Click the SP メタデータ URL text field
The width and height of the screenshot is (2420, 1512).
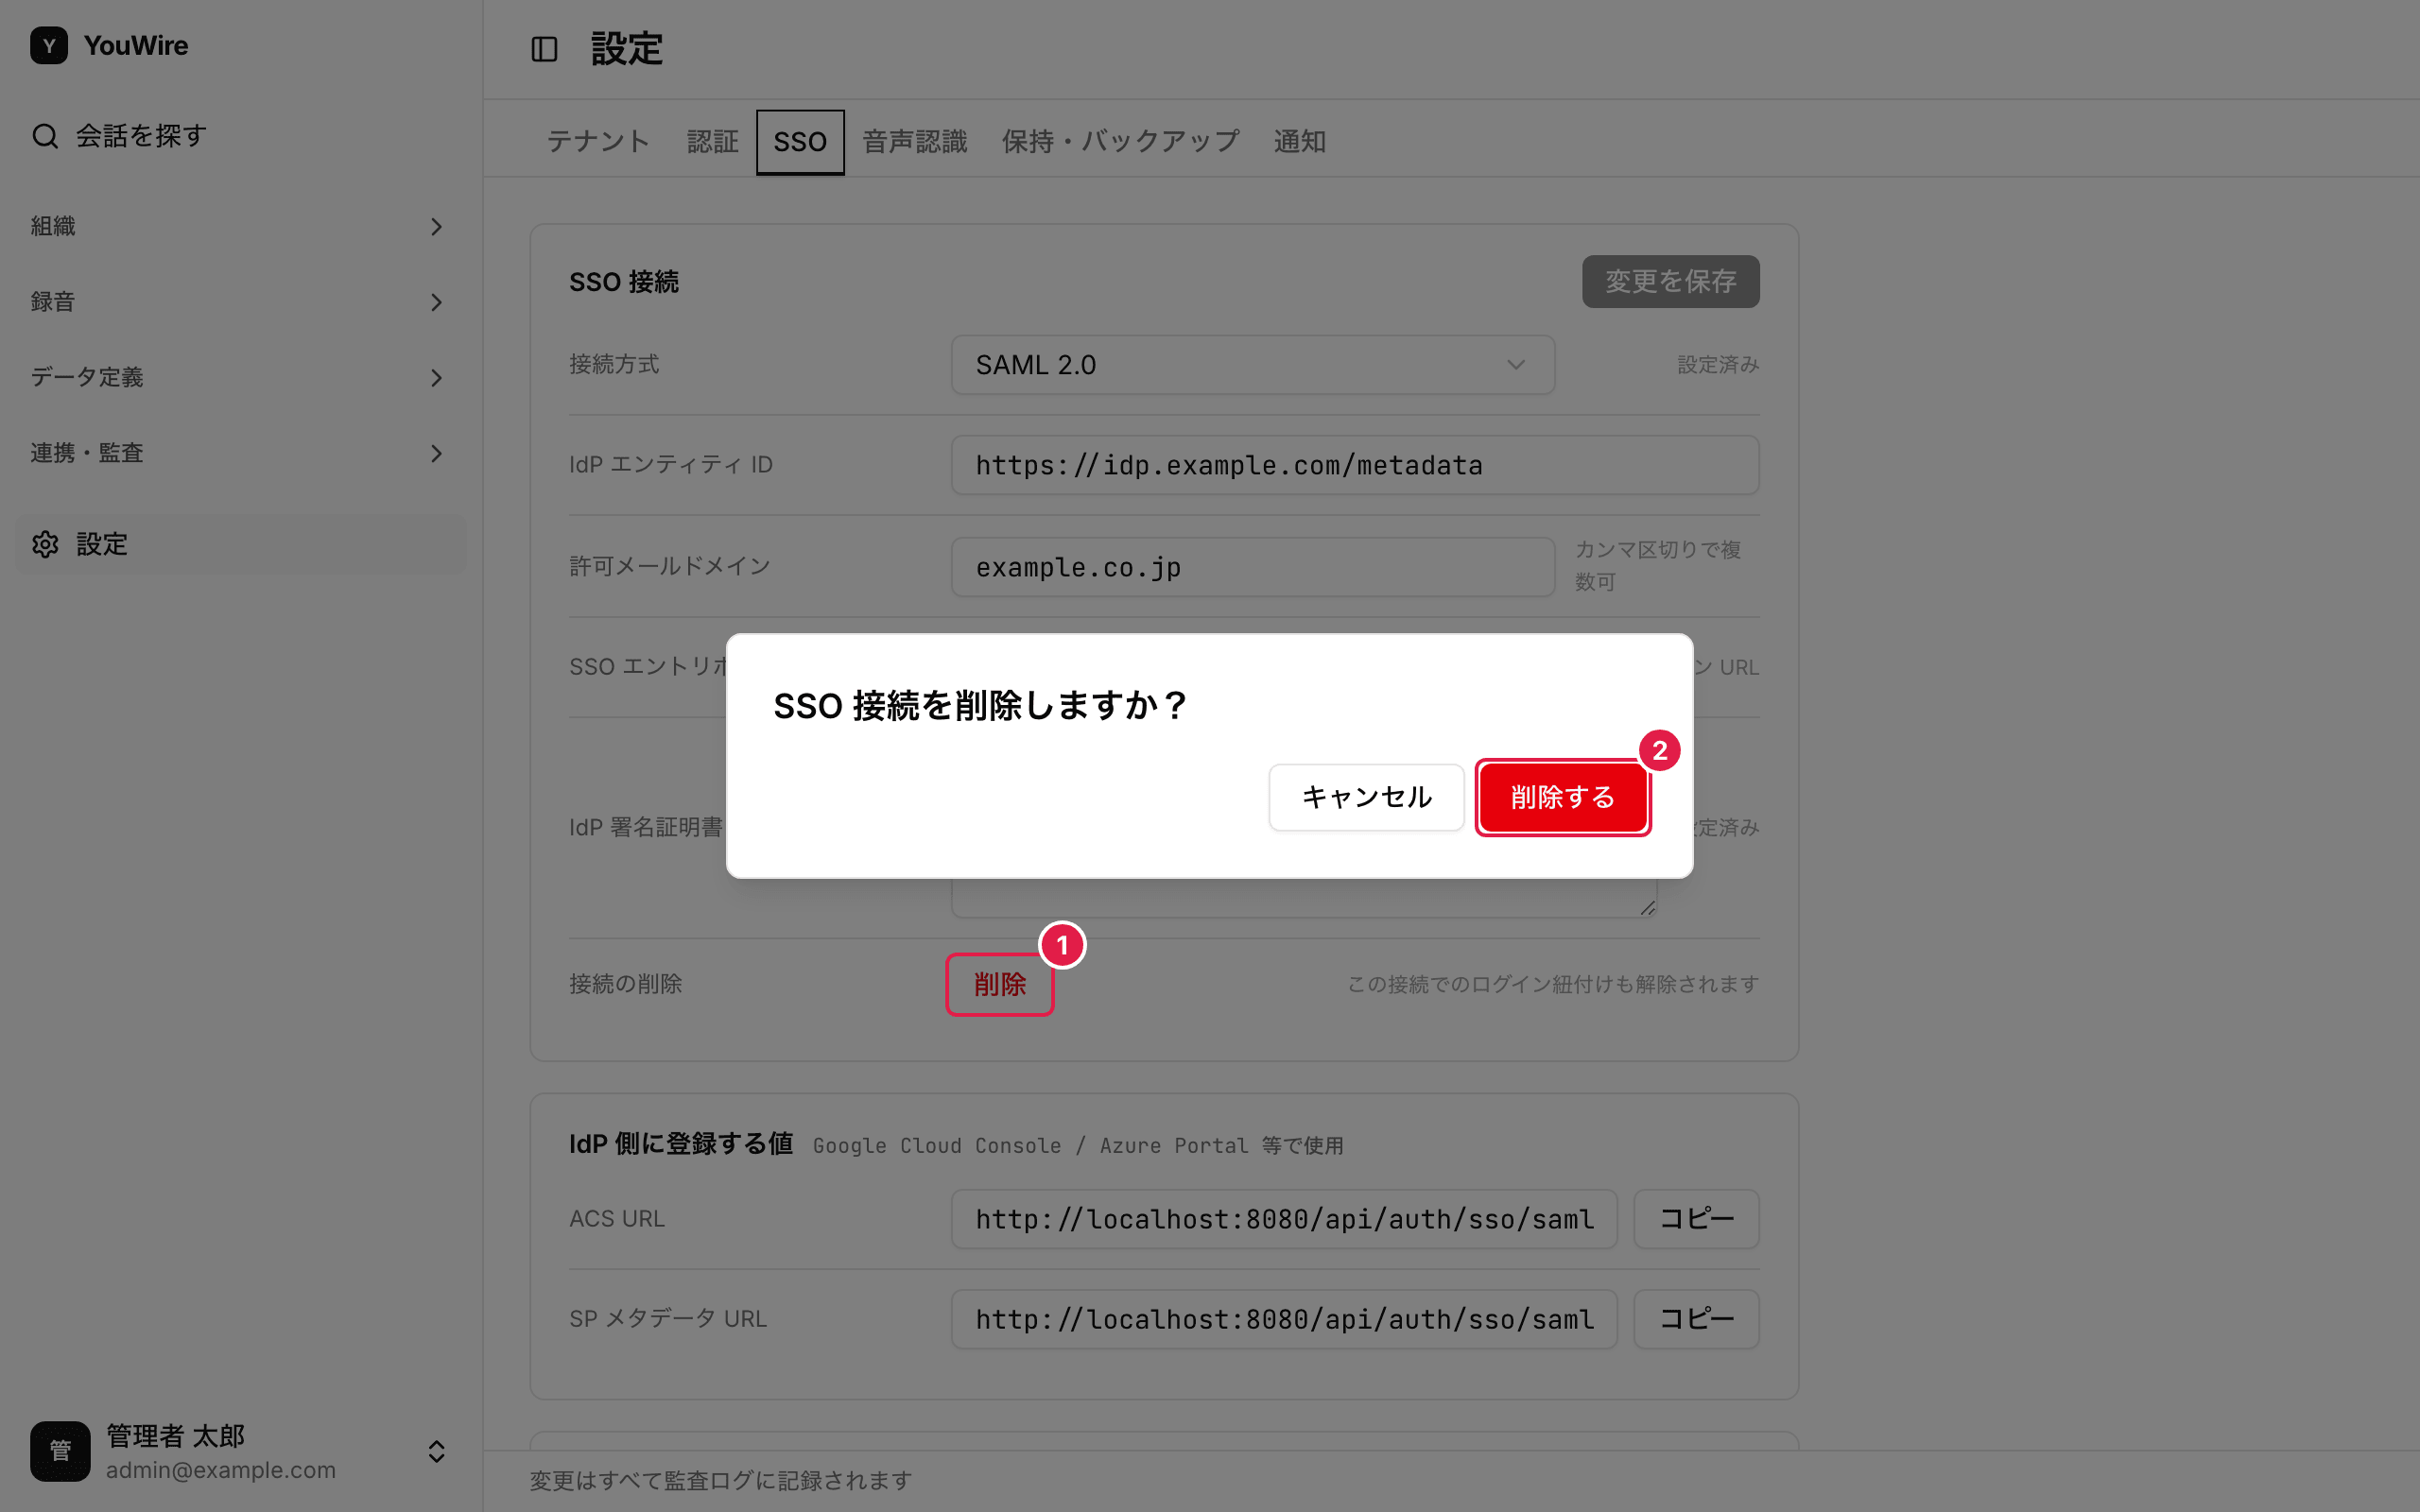coord(1284,1319)
